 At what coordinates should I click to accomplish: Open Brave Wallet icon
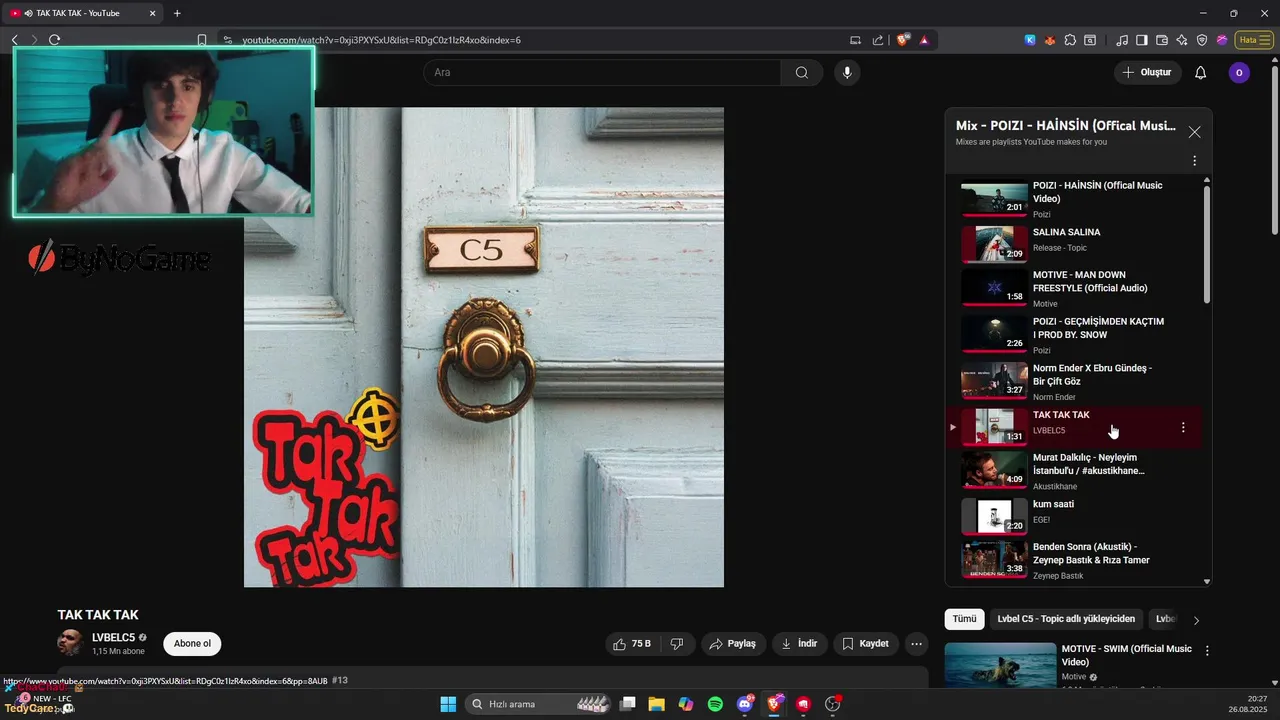1162,40
